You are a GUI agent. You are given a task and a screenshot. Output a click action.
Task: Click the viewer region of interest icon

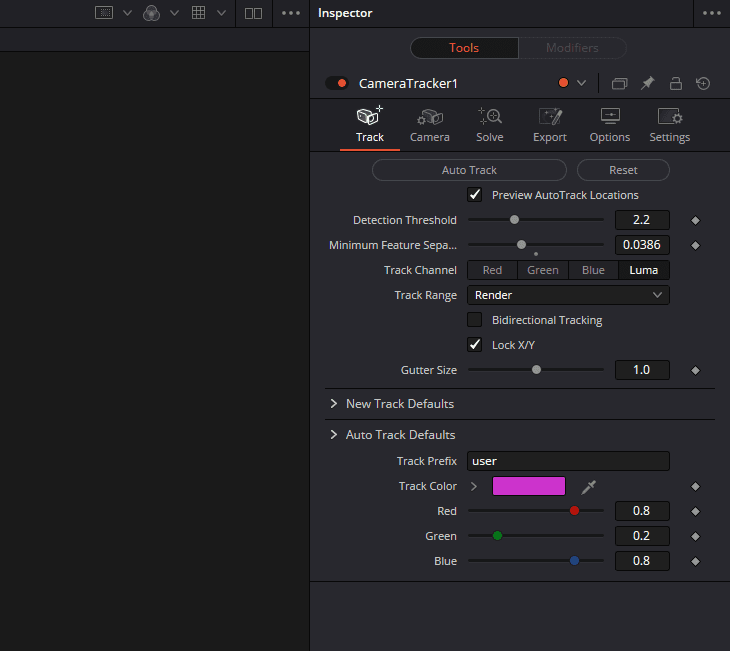(x=104, y=13)
